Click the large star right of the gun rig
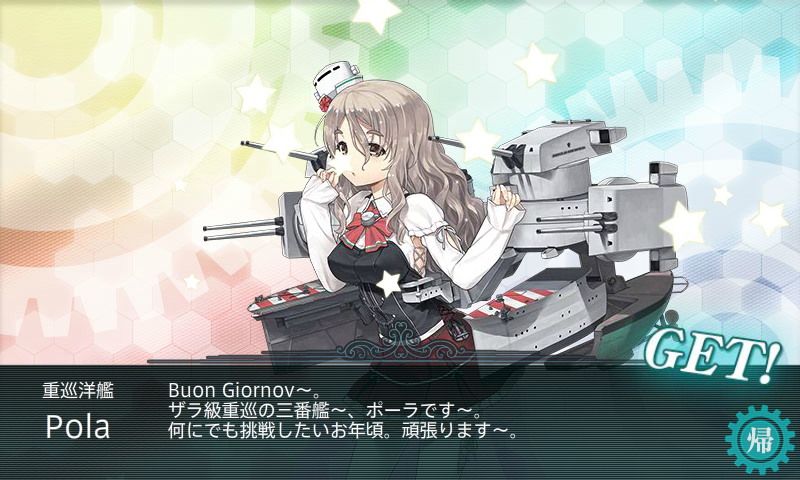The image size is (800, 480). pyautogui.click(x=683, y=226)
